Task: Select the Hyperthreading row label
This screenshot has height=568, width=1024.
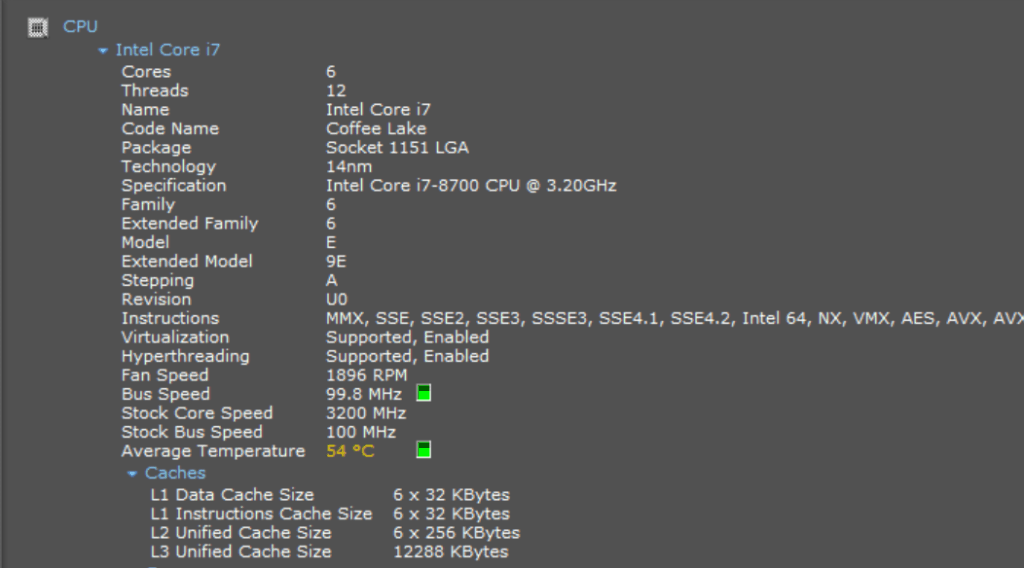Action: coord(185,357)
